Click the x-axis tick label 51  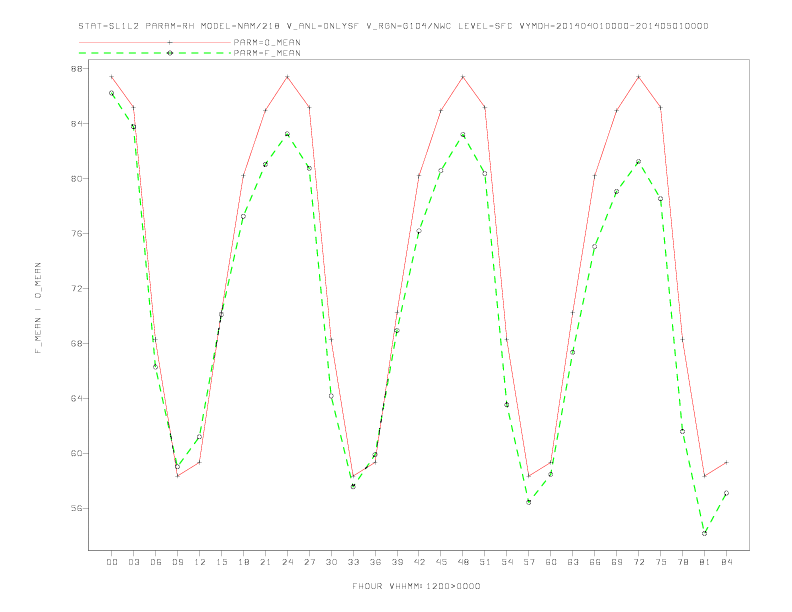click(x=485, y=562)
